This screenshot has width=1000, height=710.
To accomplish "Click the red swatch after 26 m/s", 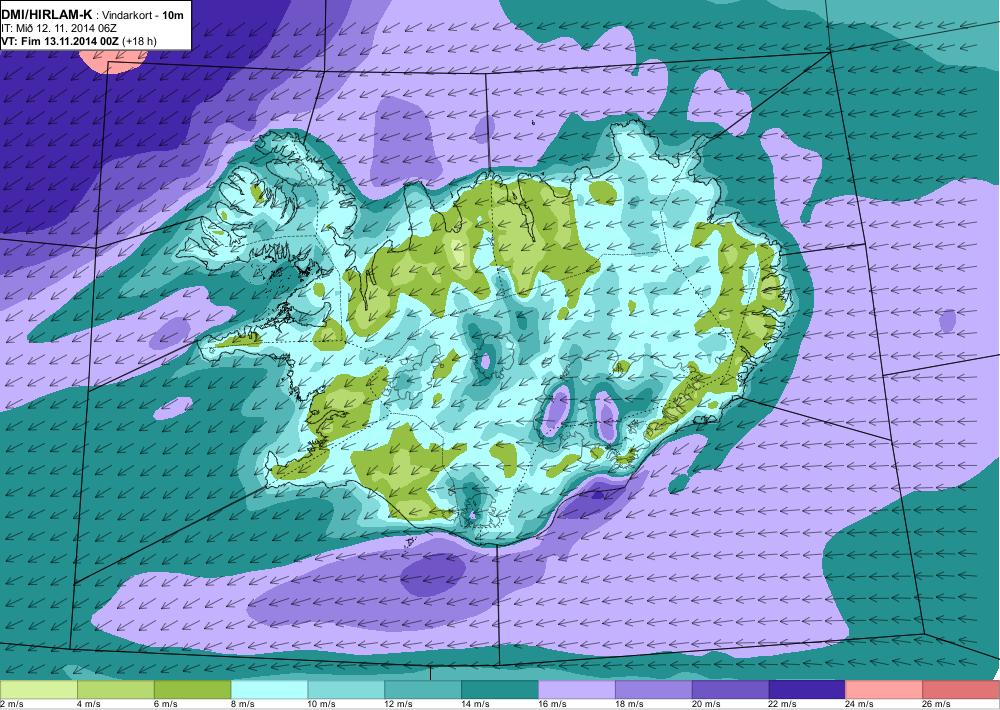I will coord(961,690).
